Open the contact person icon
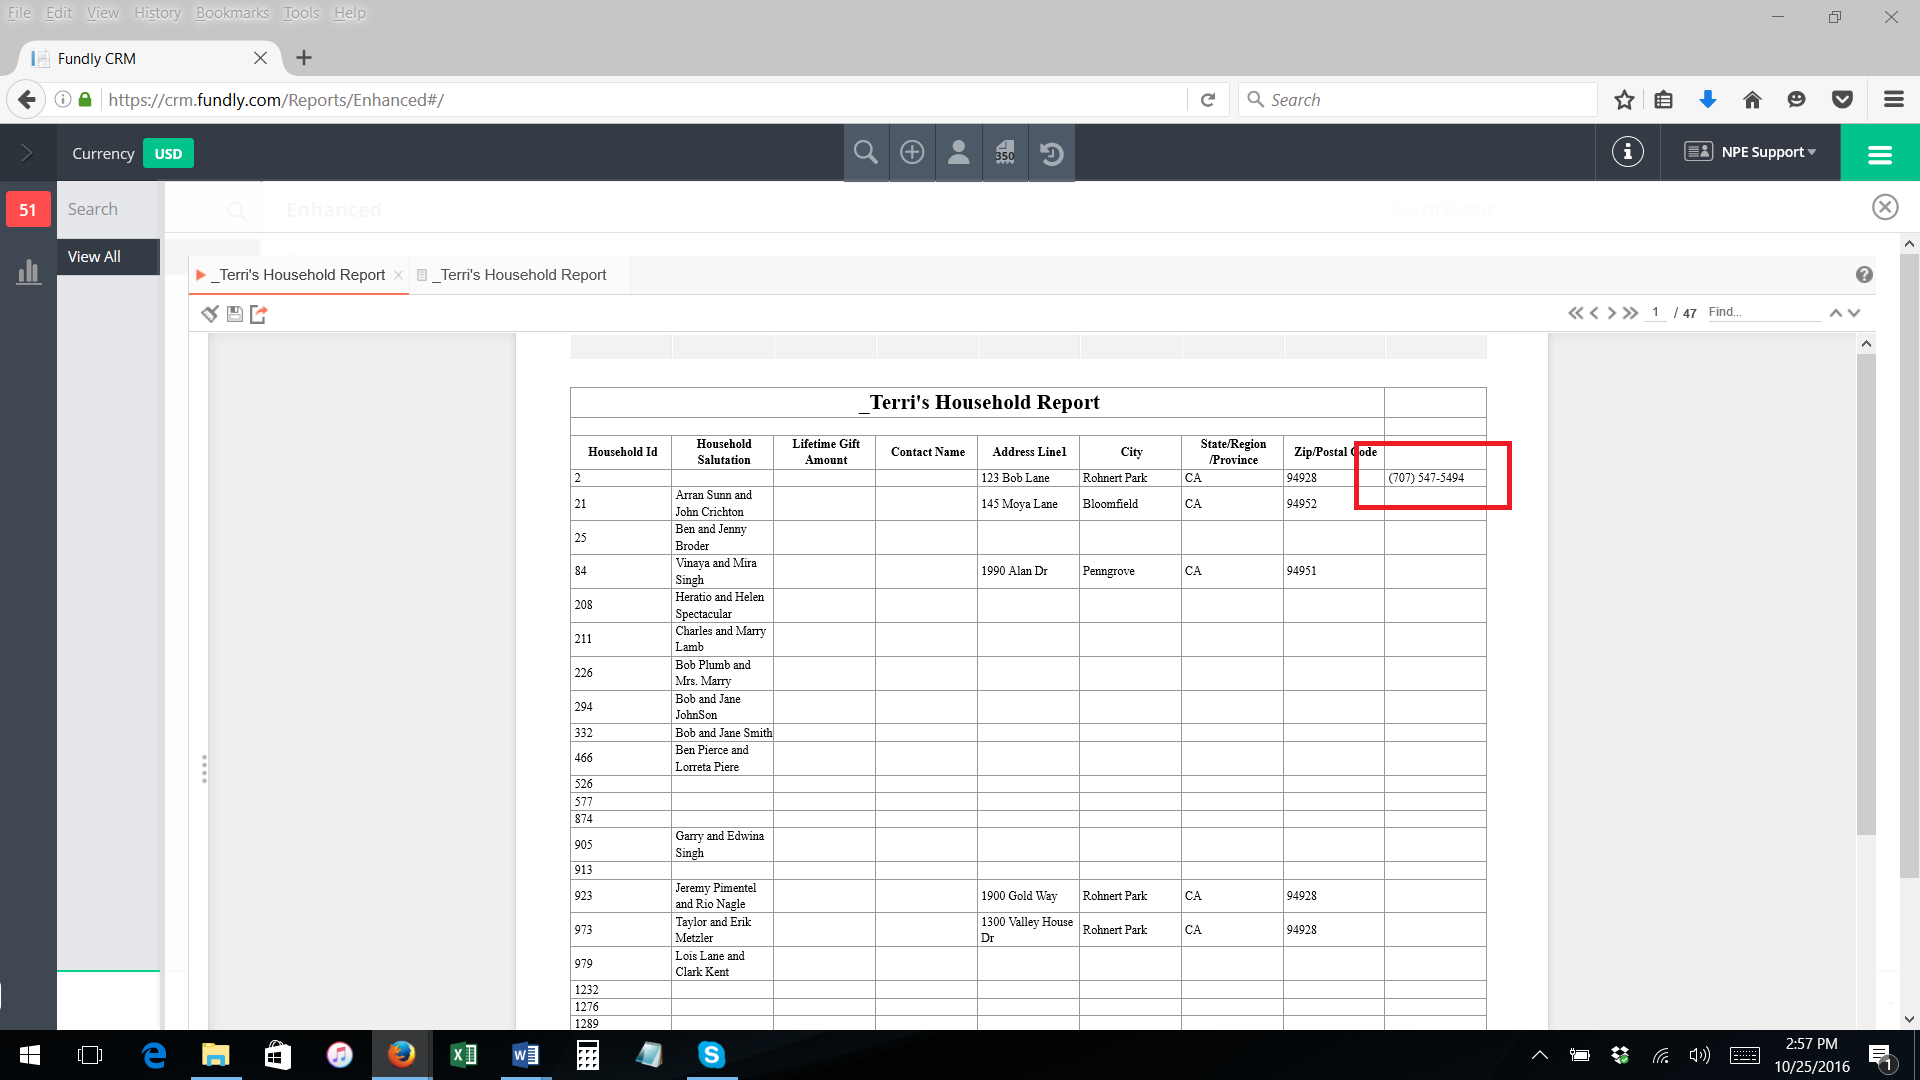This screenshot has width=1920, height=1080. pyautogui.click(x=958, y=153)
